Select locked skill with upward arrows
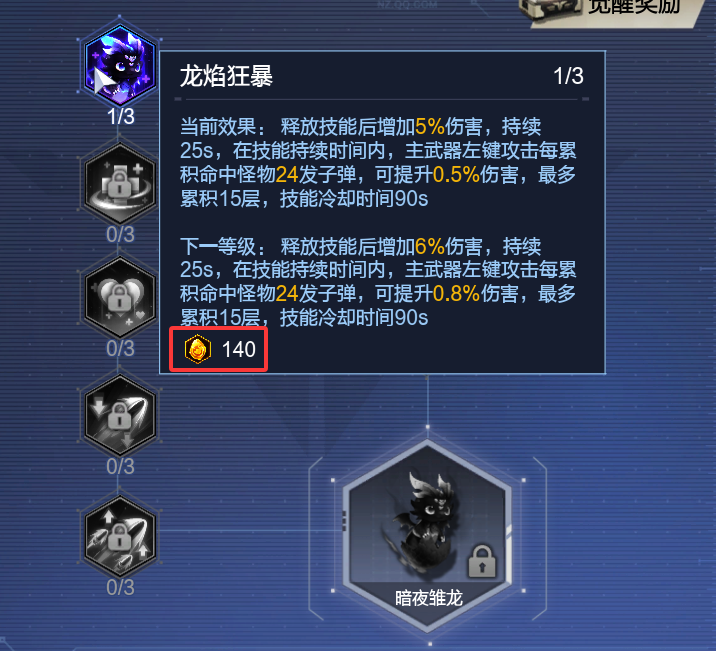The width and height of the screenshot is (716, 651). 120,537
